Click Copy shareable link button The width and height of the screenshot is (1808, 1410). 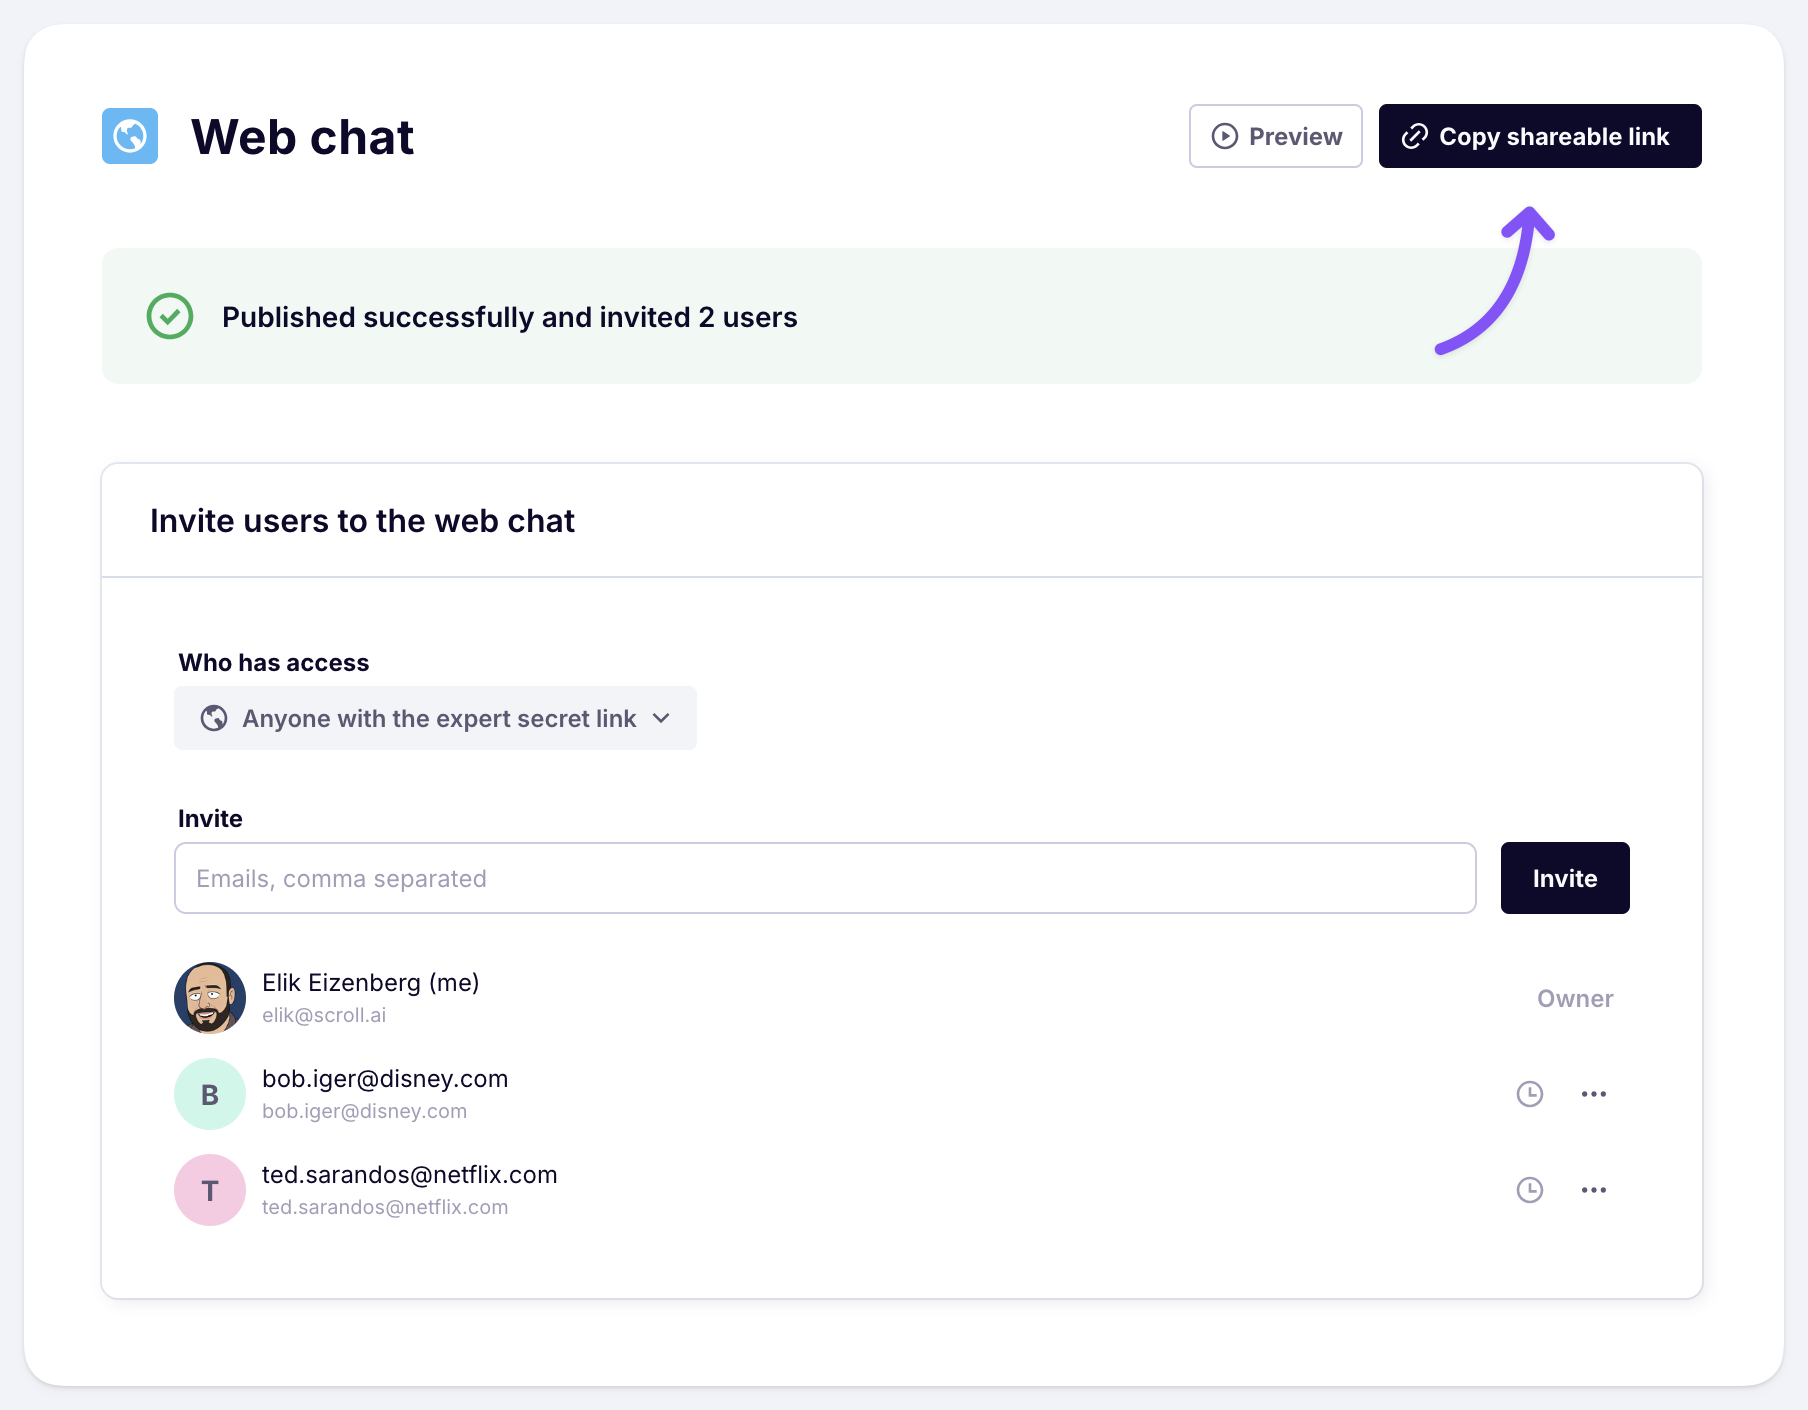1539,136
